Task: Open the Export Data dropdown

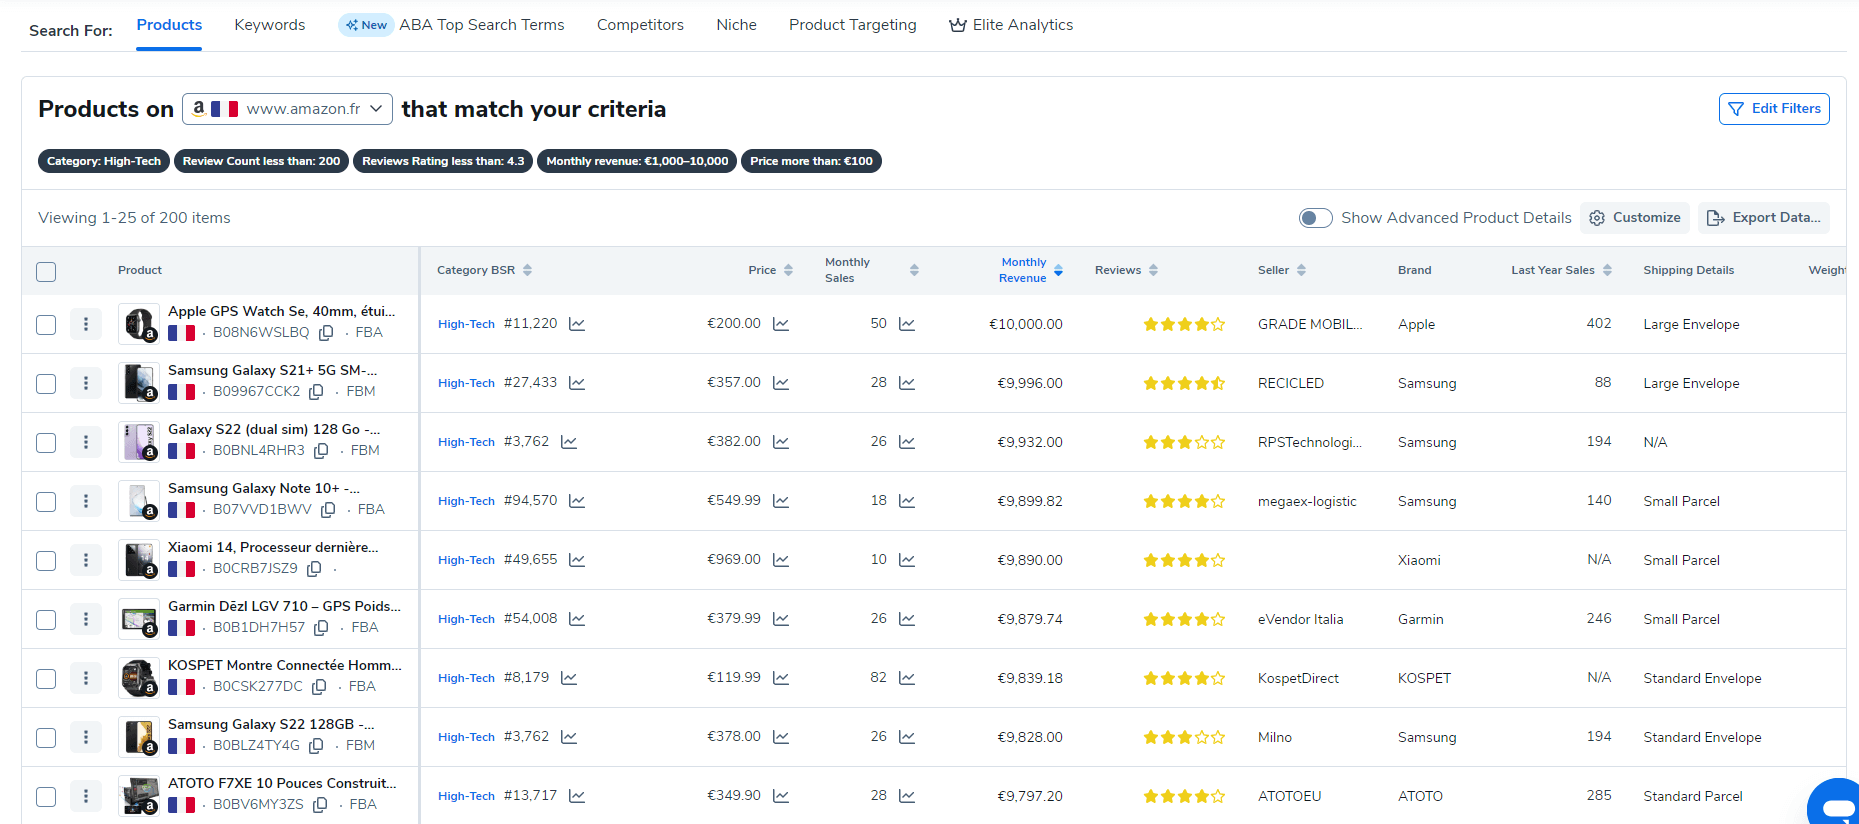Action: (1763, 218)
